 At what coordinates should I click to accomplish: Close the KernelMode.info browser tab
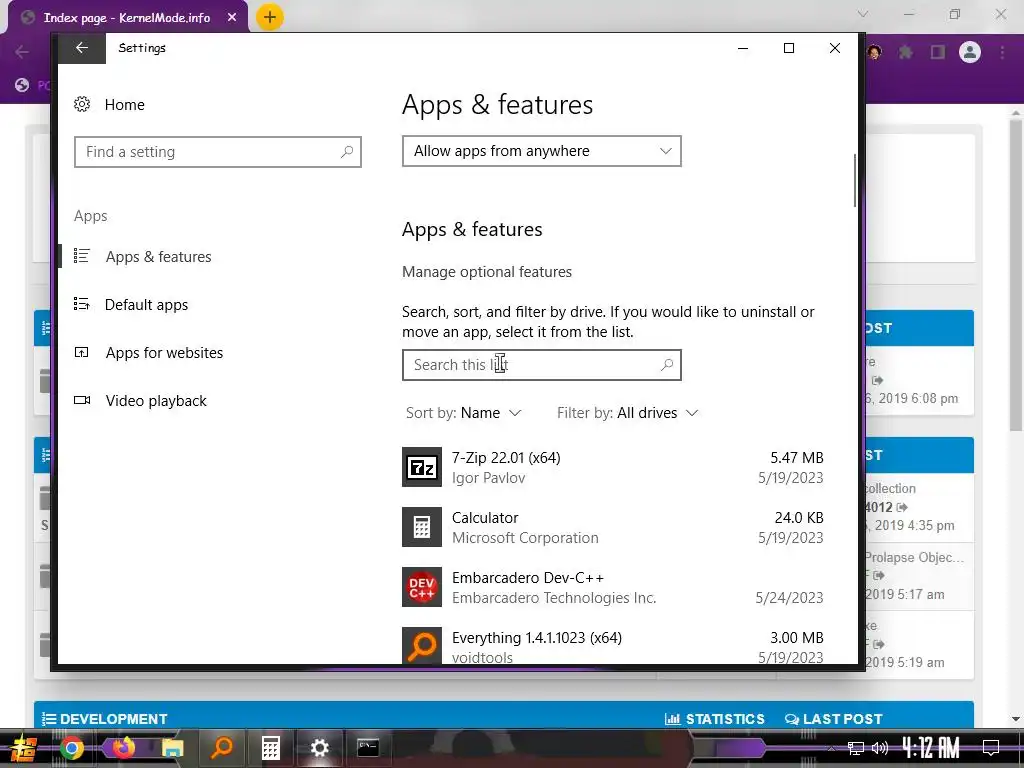232,18
